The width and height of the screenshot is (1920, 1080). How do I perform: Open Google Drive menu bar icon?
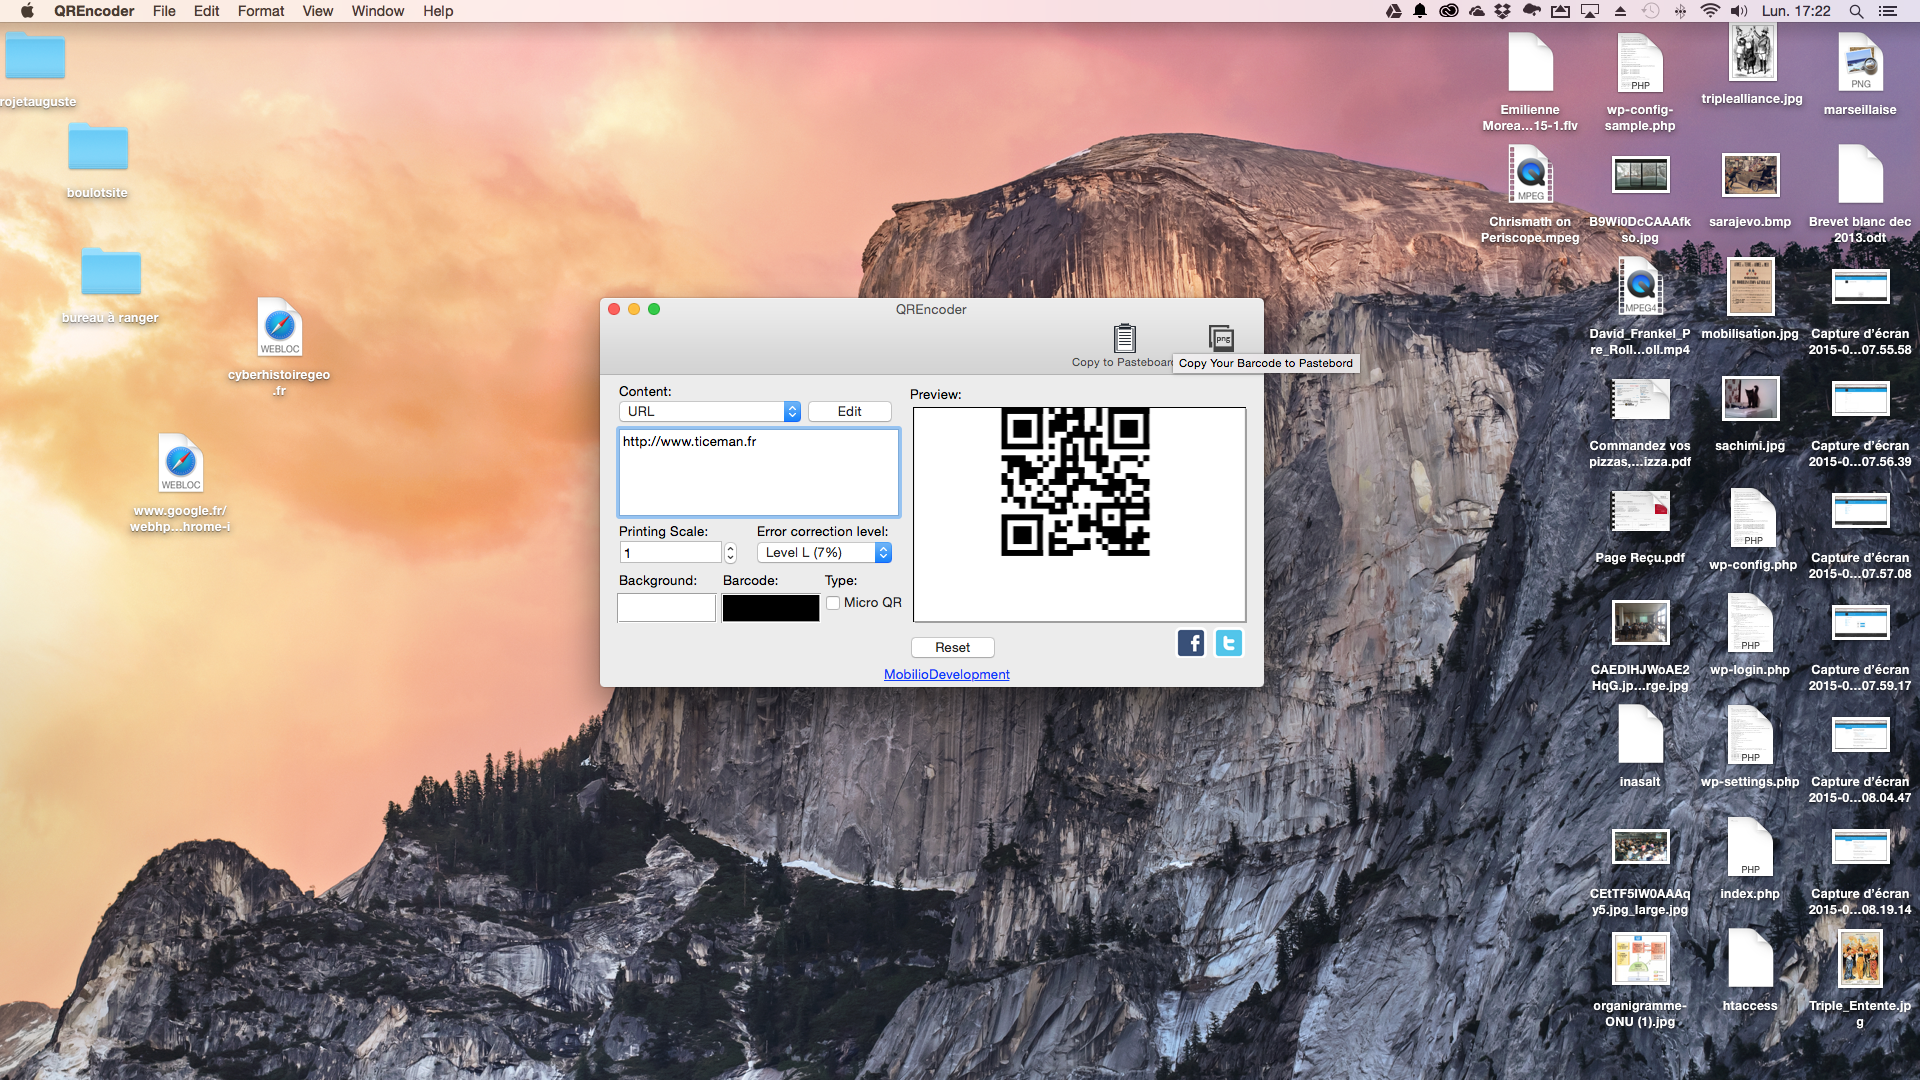1393,11
